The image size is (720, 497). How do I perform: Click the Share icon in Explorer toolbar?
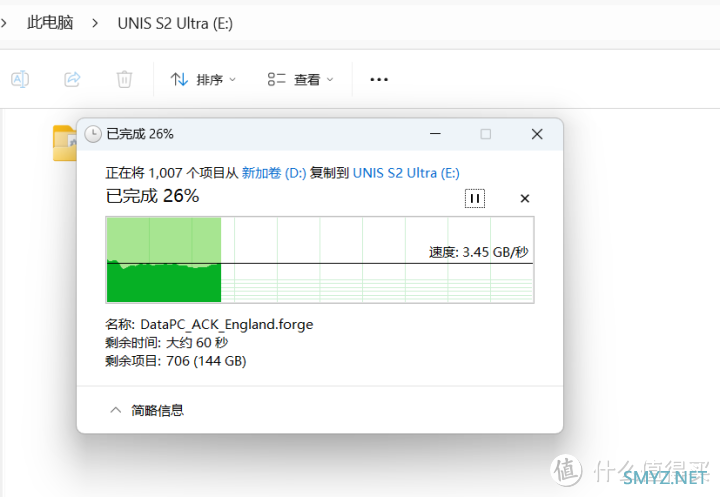coord(72,79)
